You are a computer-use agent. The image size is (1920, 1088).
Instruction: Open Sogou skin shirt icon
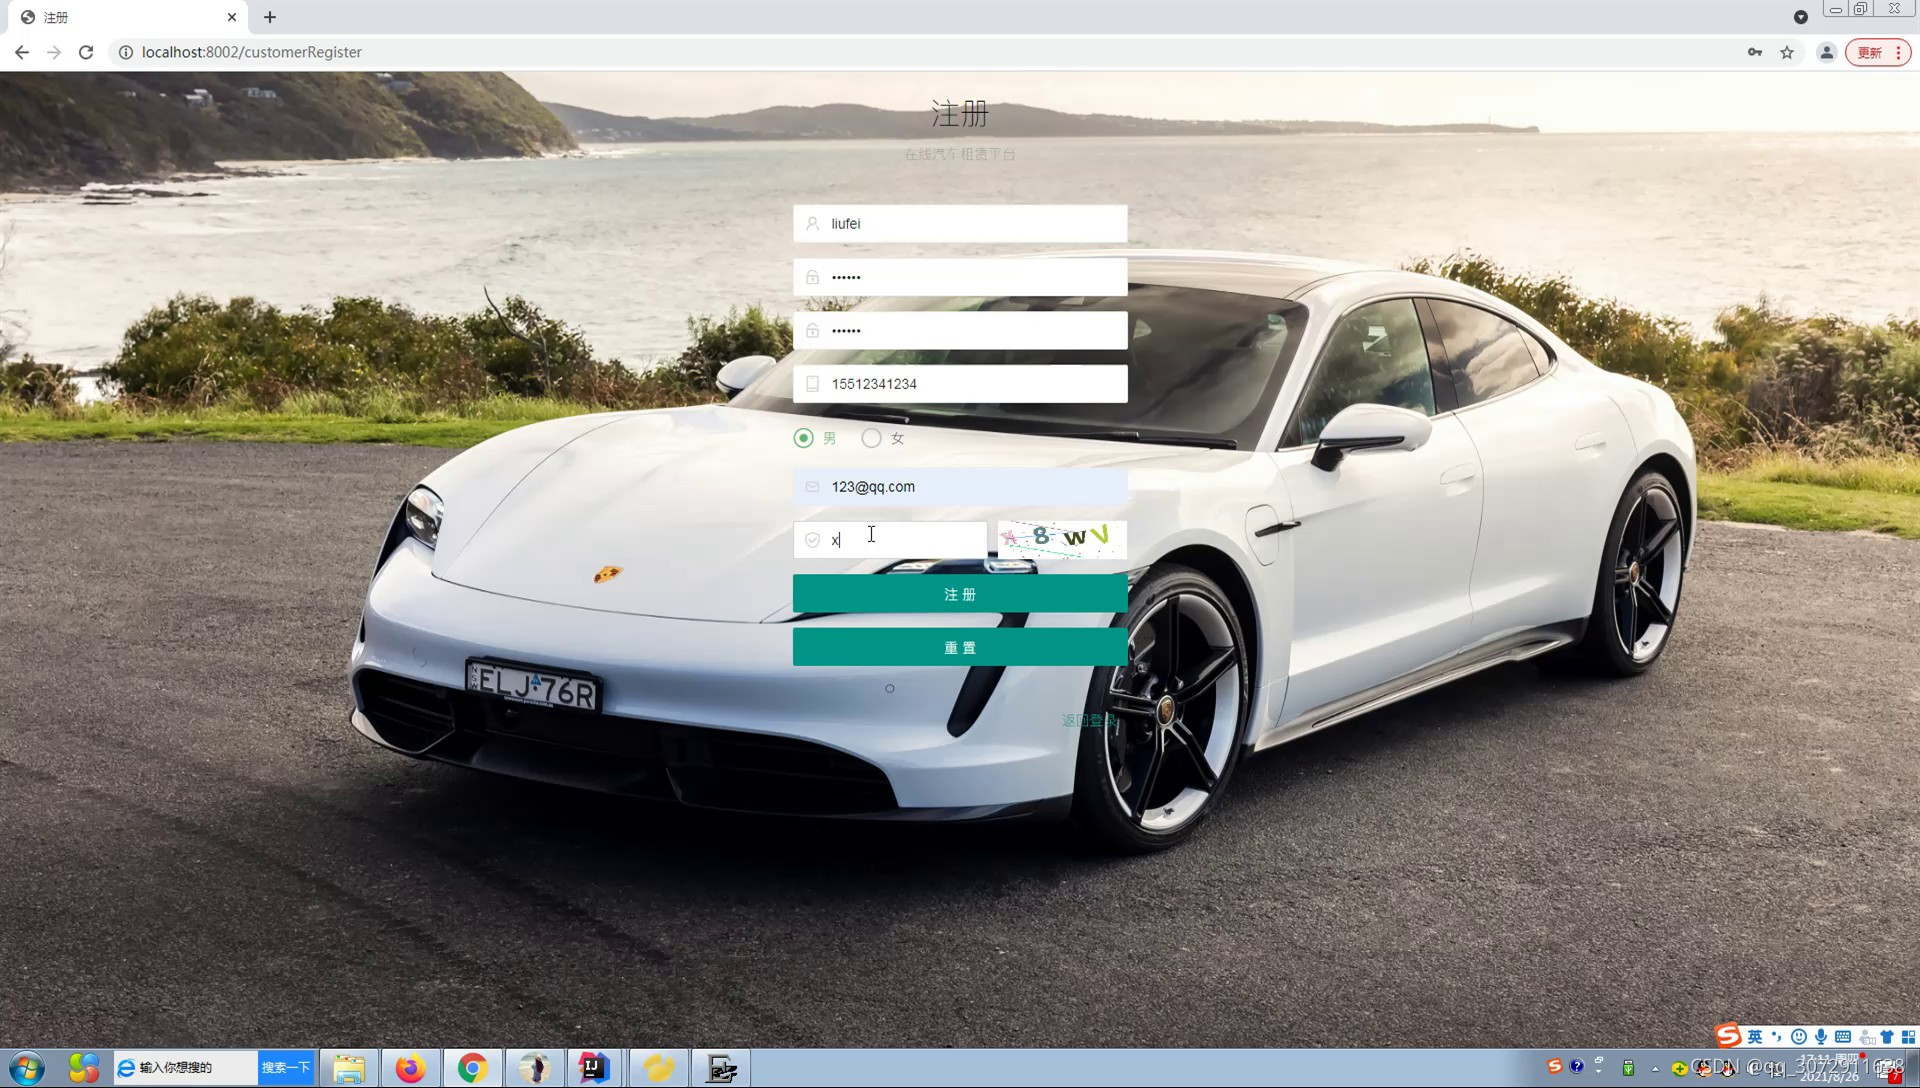(1887, 1037)
